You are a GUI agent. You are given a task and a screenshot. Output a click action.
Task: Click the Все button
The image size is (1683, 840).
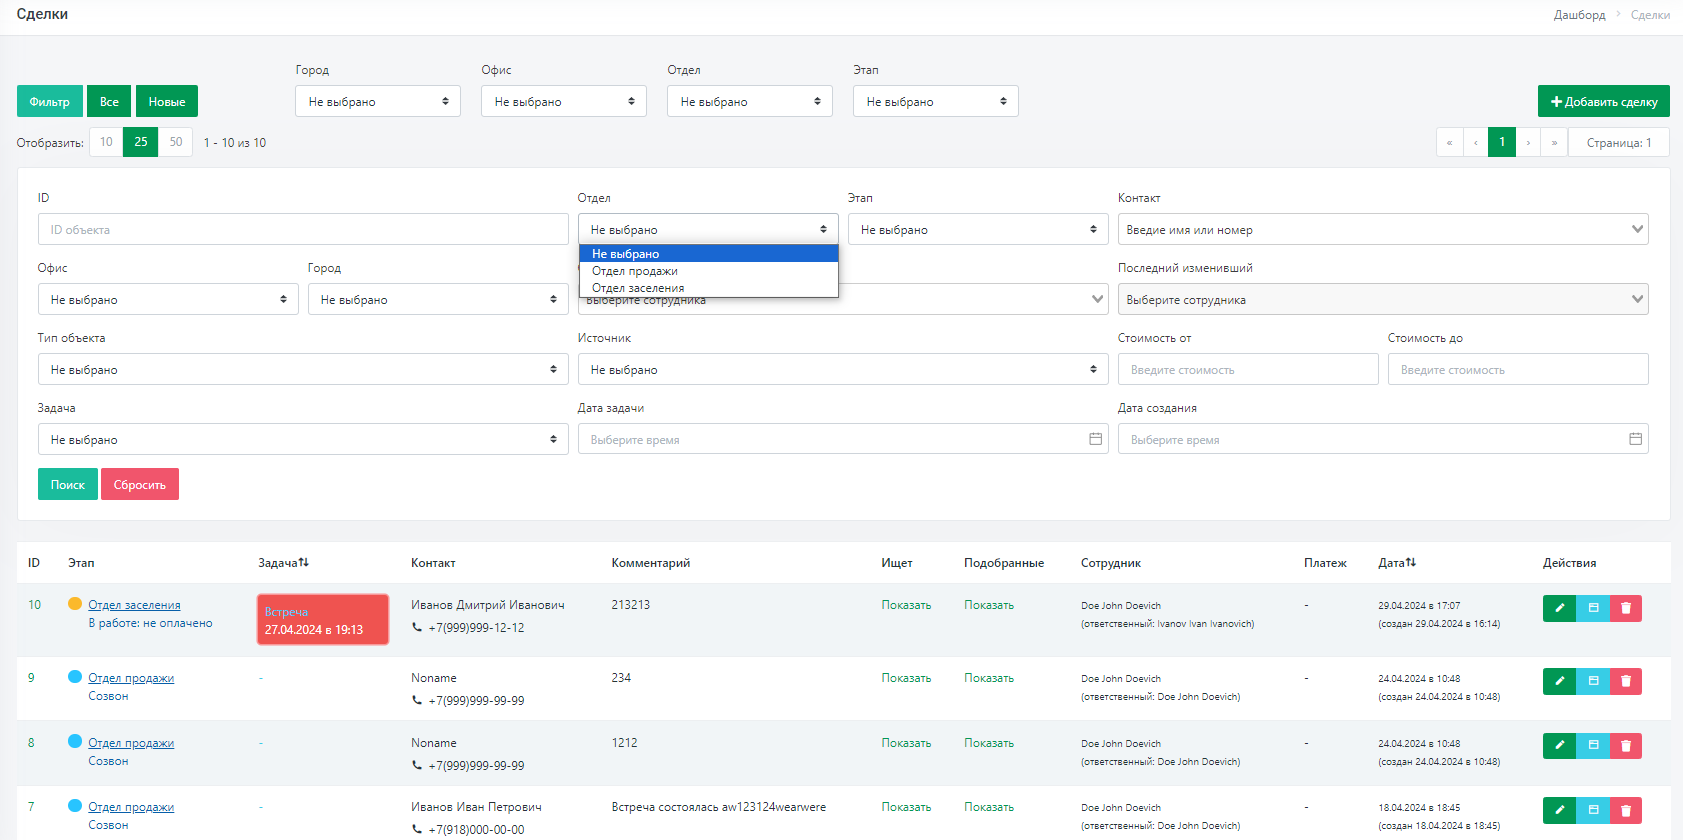tap(109, 101)
